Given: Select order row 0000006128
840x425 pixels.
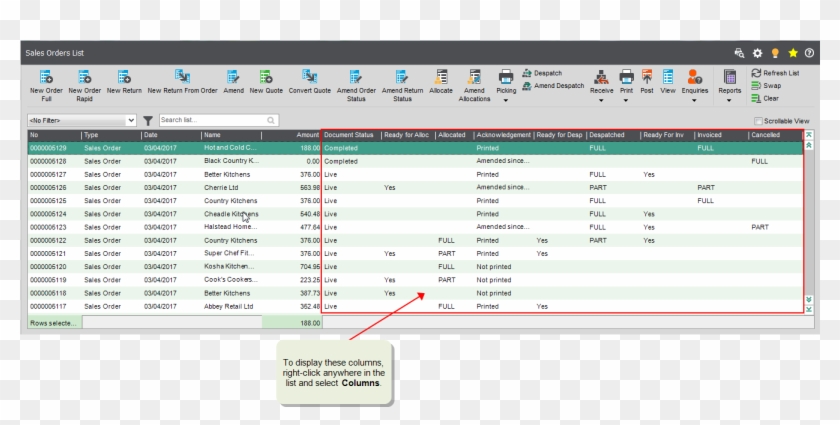Looking at the screenshot, I should pyautogui.click(x=415, y=161).
